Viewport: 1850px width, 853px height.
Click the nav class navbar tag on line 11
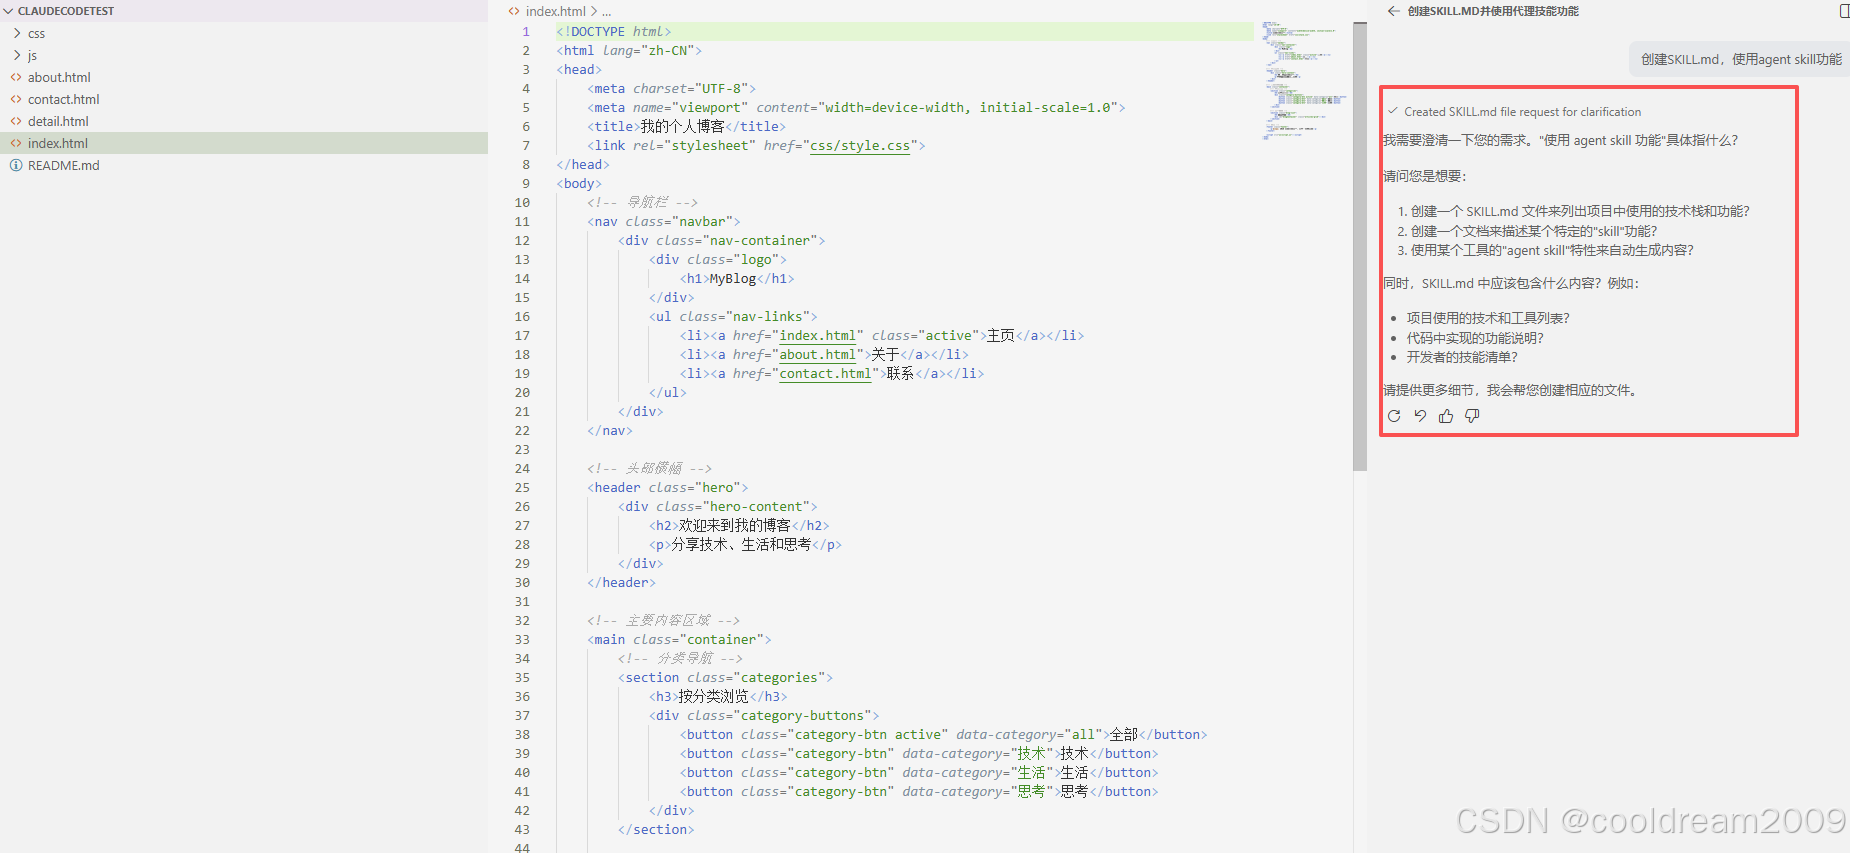coord(664,222)
